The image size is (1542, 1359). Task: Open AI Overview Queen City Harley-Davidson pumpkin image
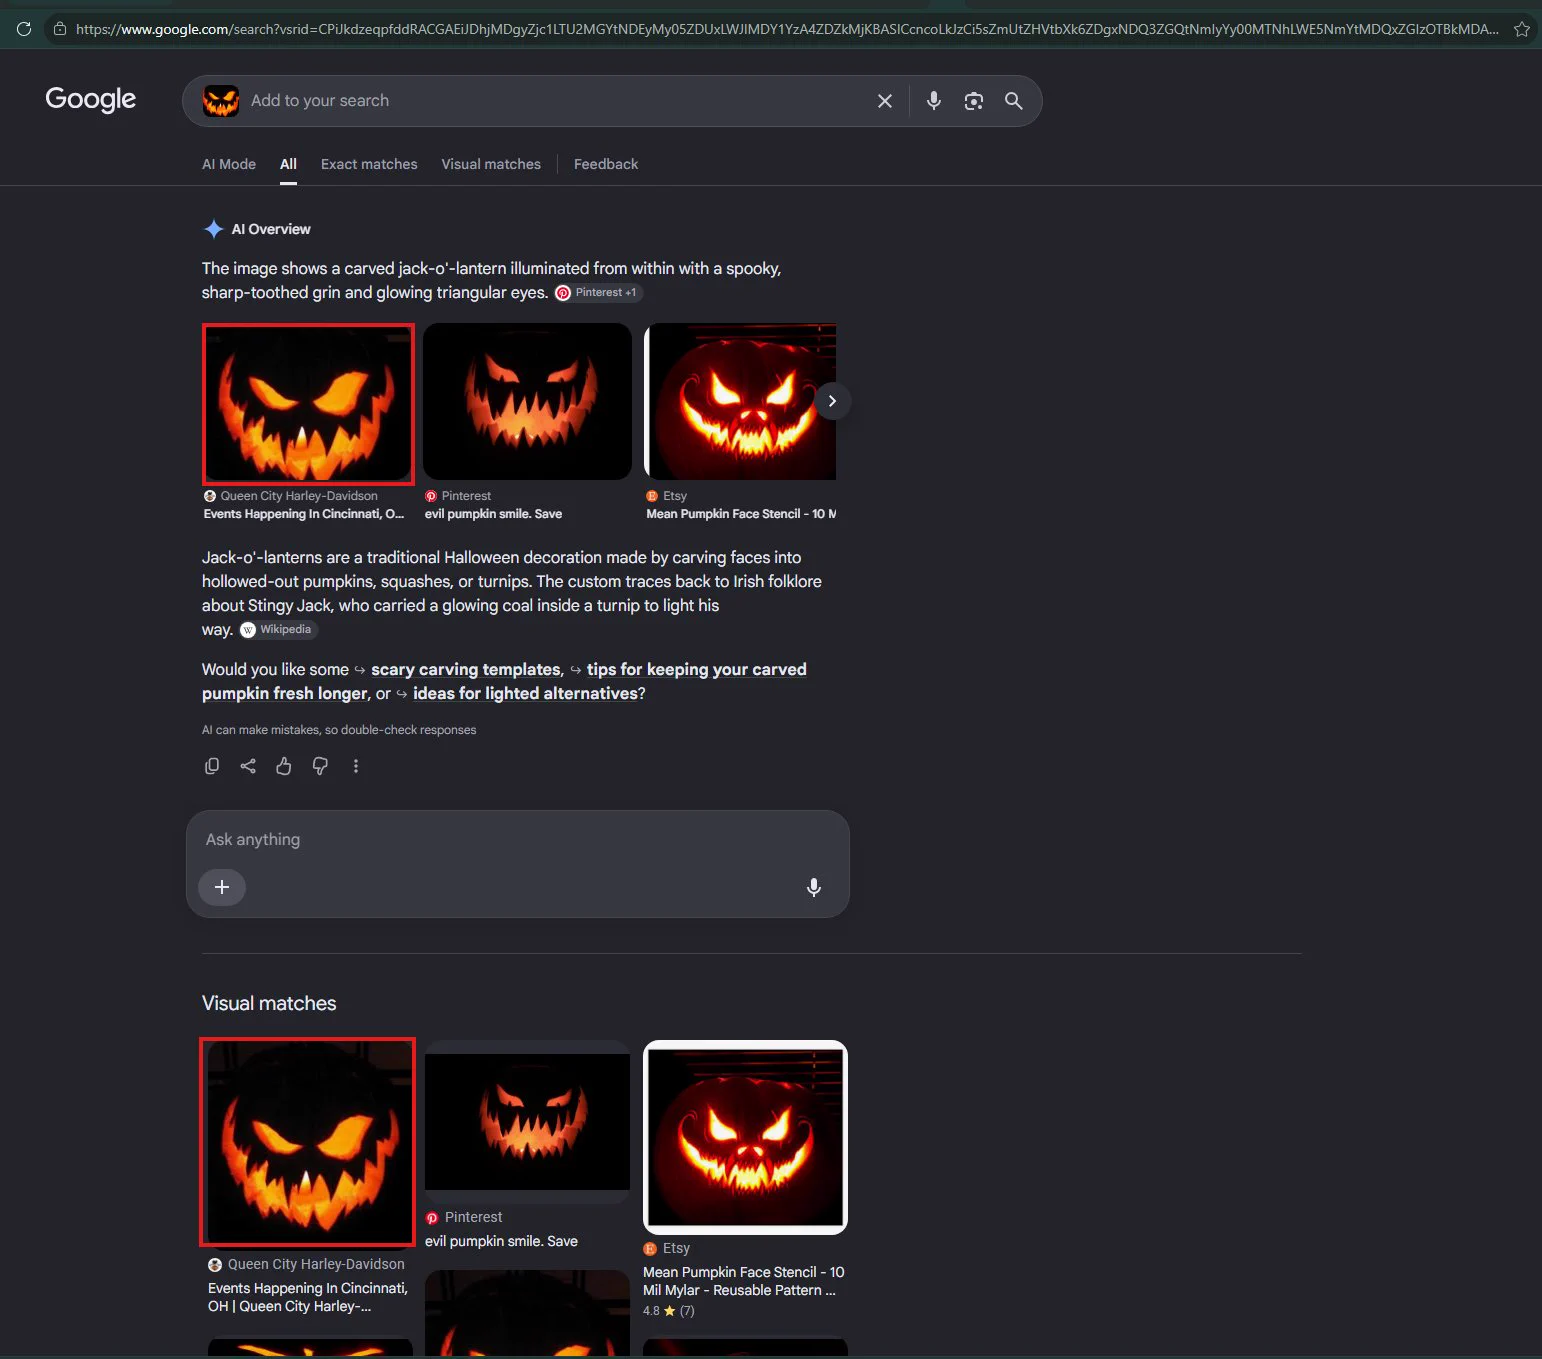tap(308, 403)
